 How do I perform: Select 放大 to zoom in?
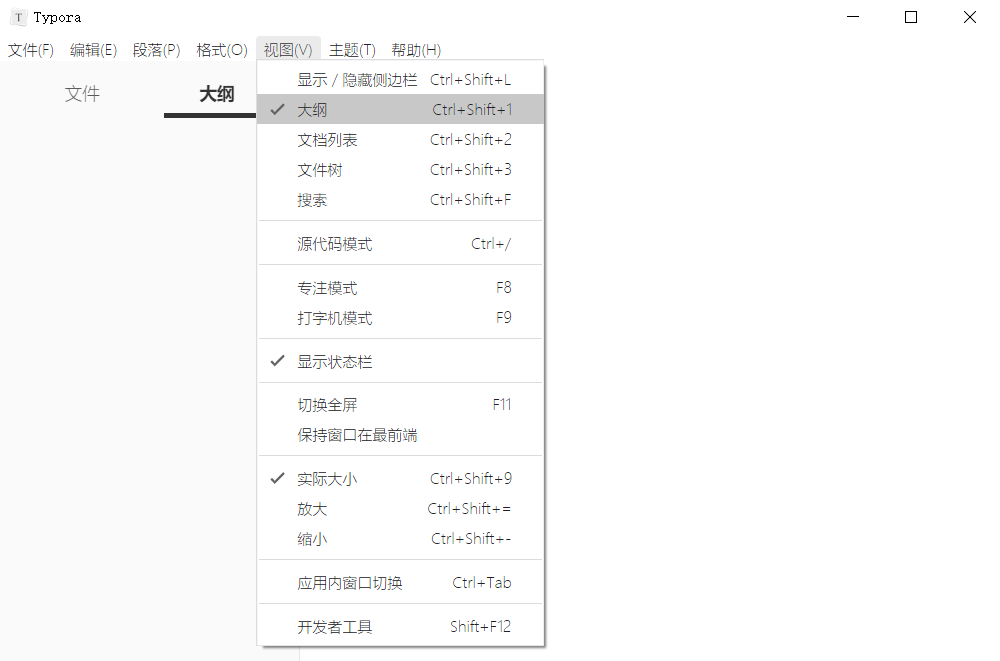pos(311,508)
